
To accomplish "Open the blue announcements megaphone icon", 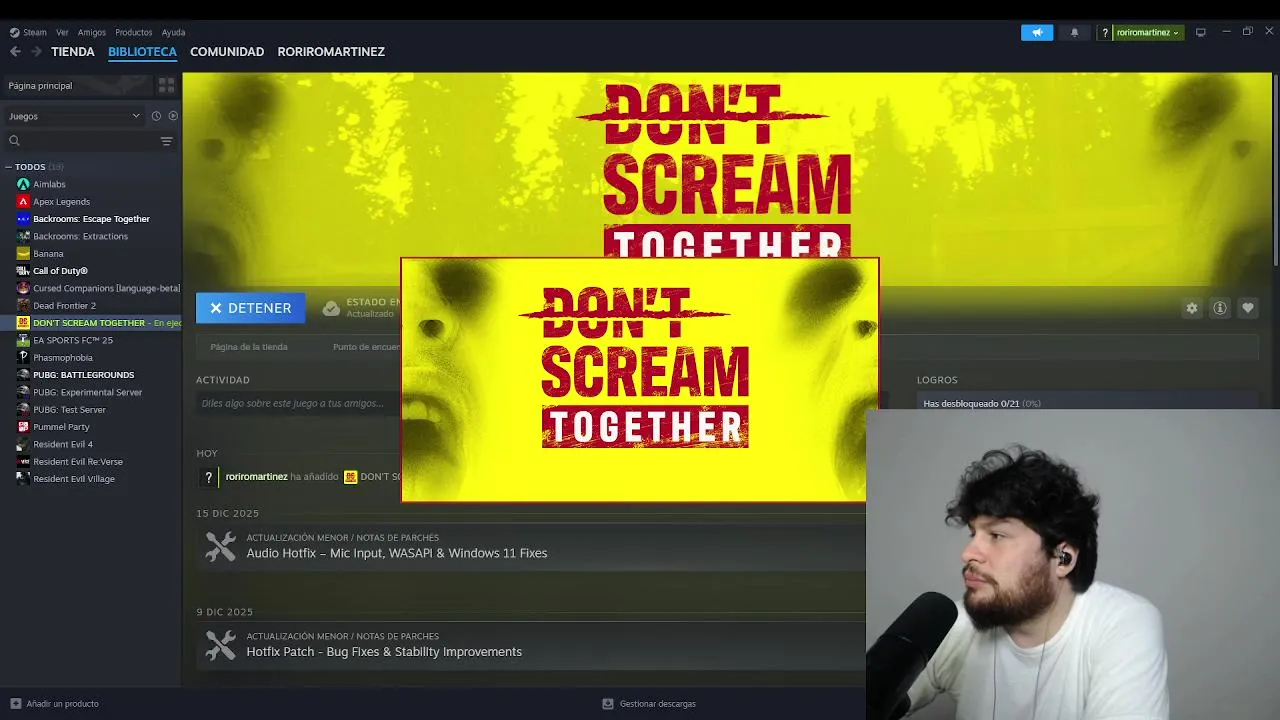I will click(1037, 32).
